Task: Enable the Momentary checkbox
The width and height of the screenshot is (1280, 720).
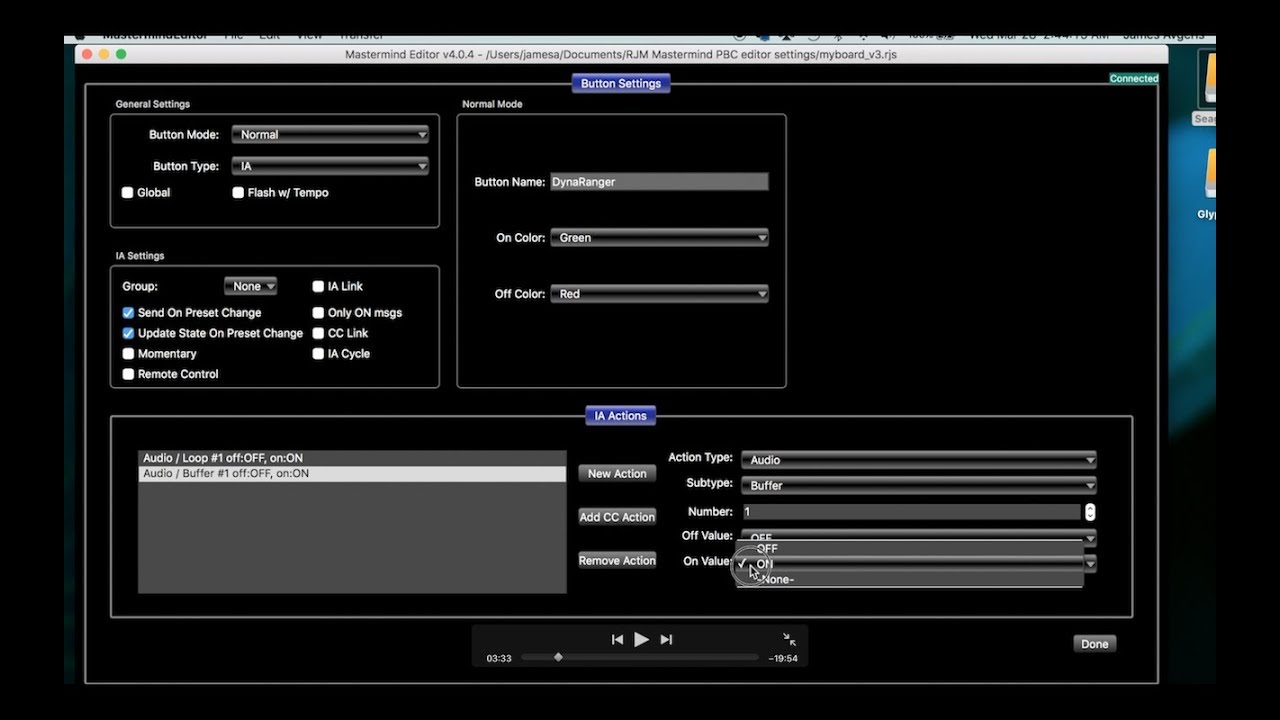Action: point(128,354)
